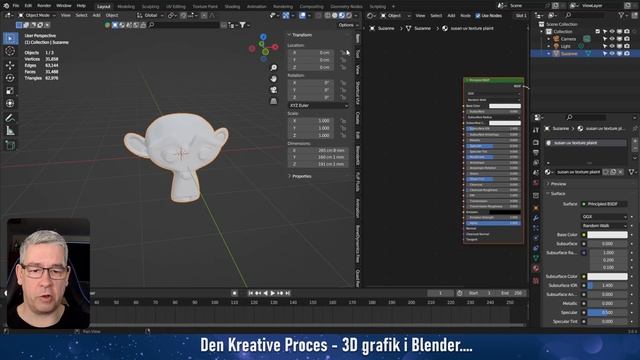Open the File menu

[16, 6]
